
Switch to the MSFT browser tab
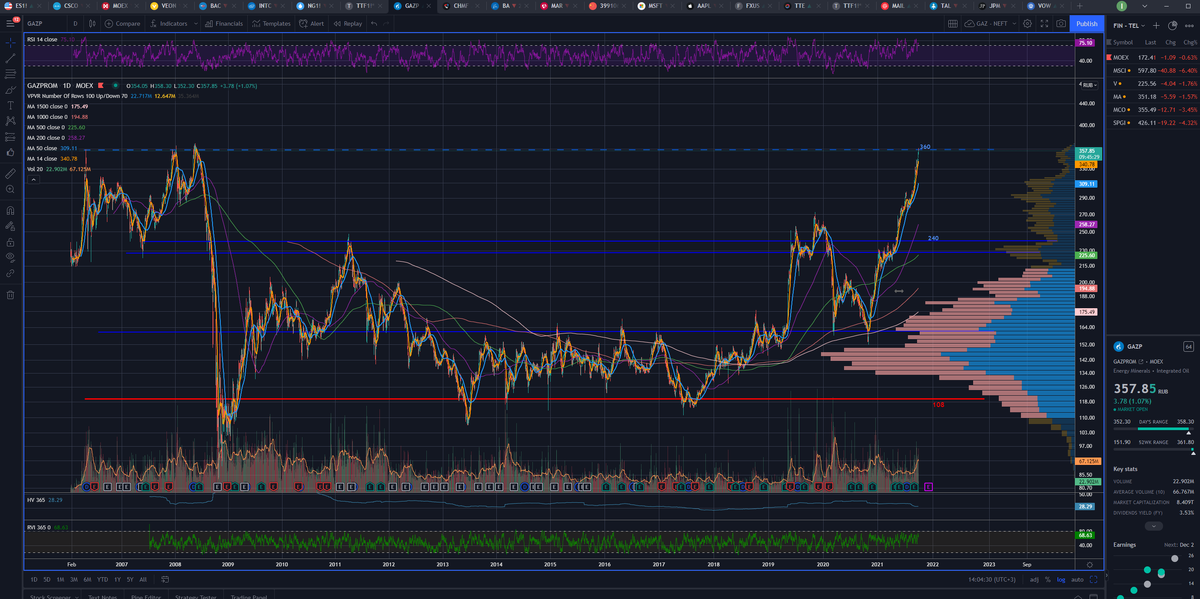[655, 6]
